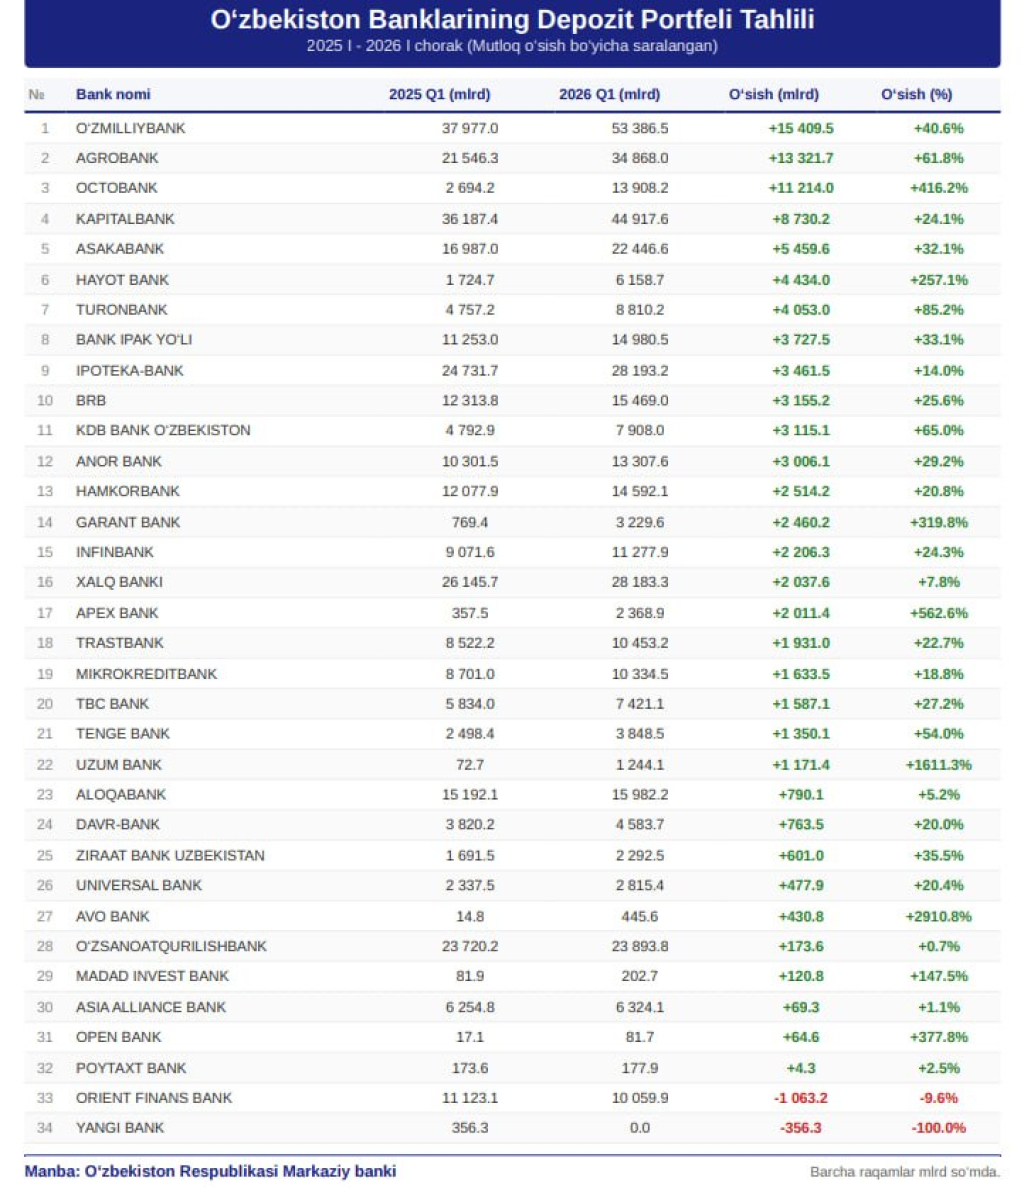Click AVO BANK percent +2910.8%
This screenshot has height=1188, width=1024.
(x=938, y=916)
